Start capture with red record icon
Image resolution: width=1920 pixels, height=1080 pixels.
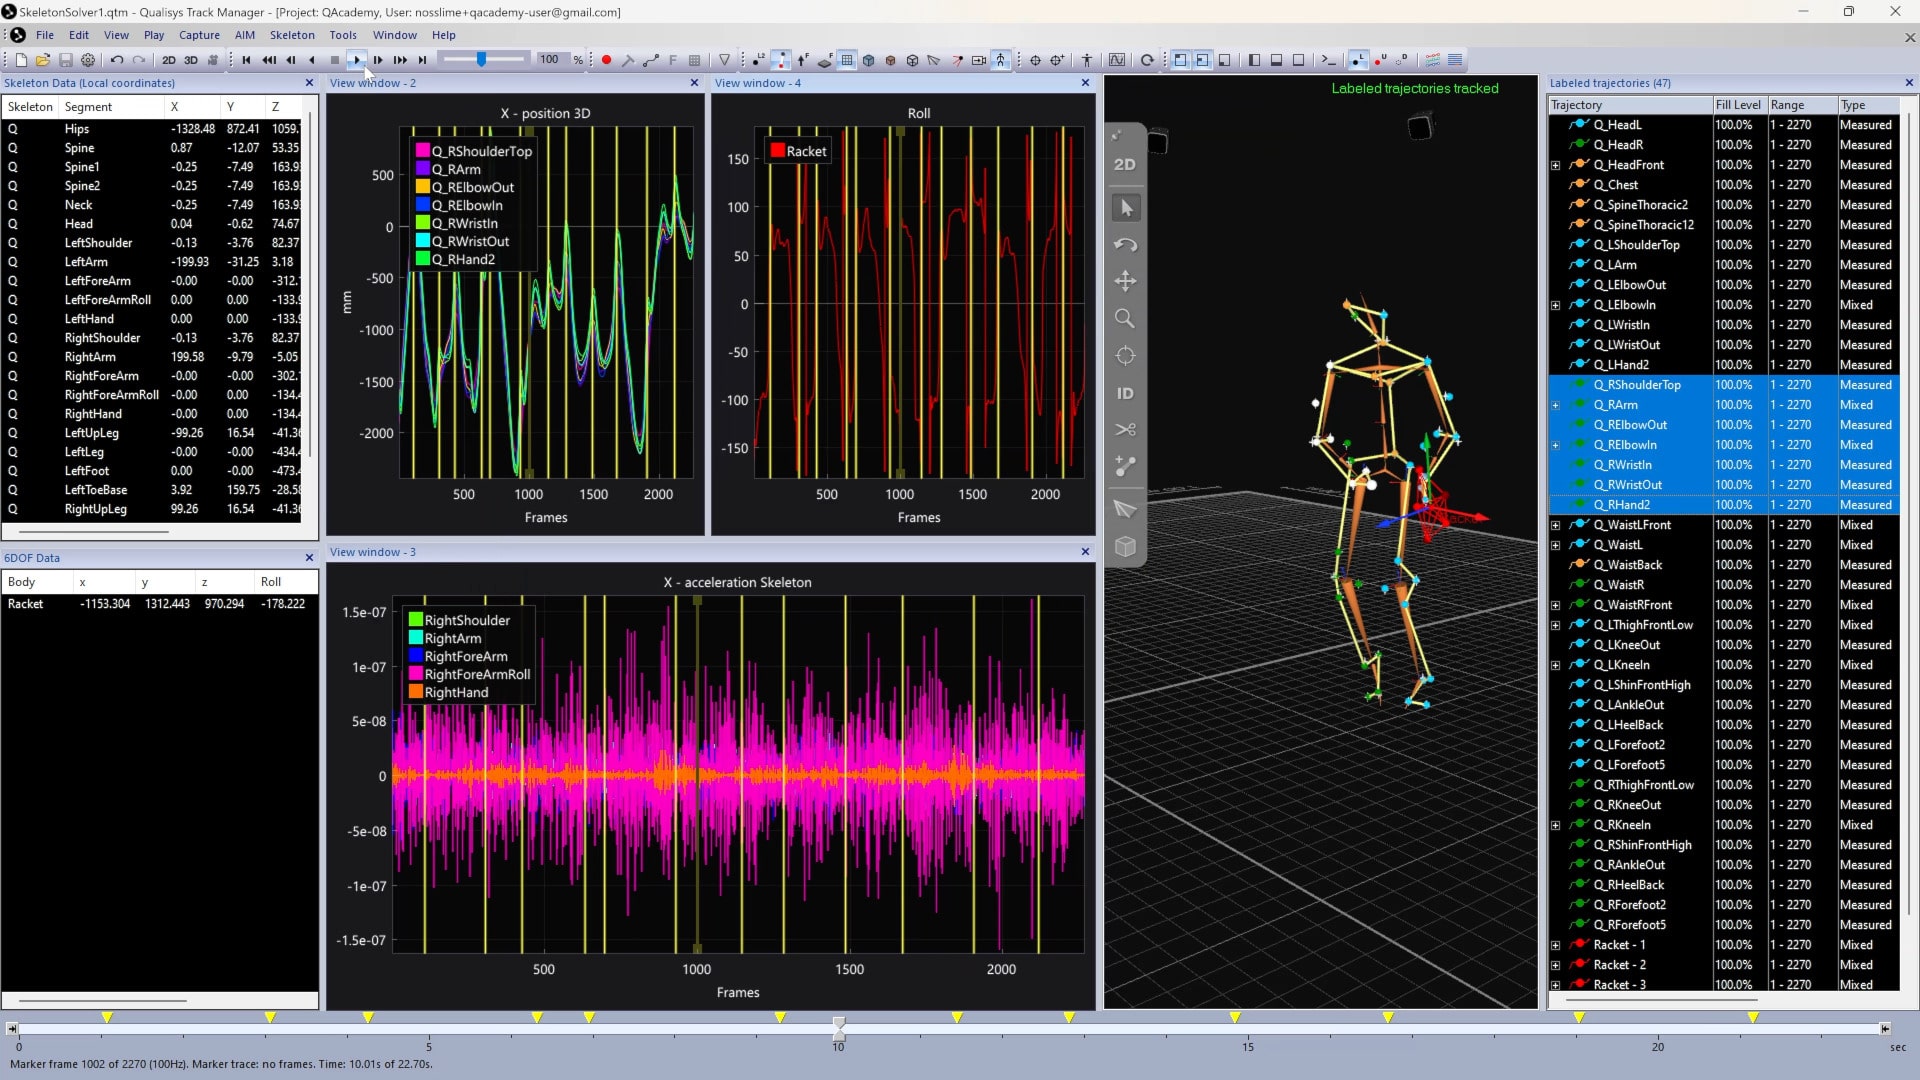[606, 60]
